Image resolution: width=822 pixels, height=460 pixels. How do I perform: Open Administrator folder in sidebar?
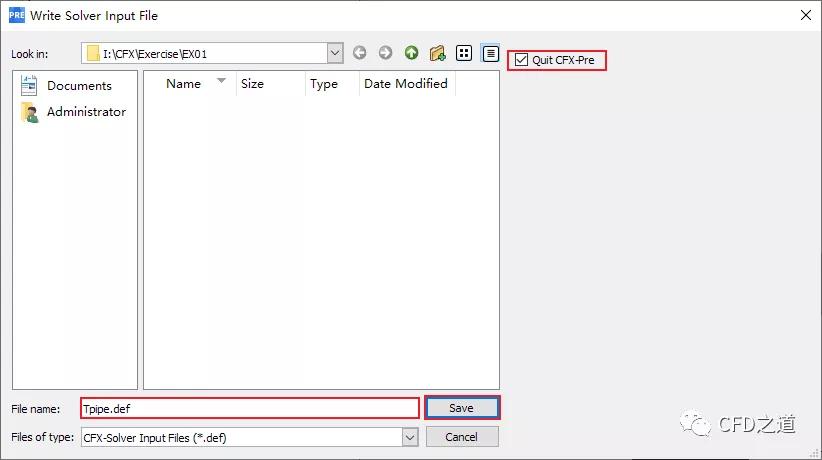[73, 112]
